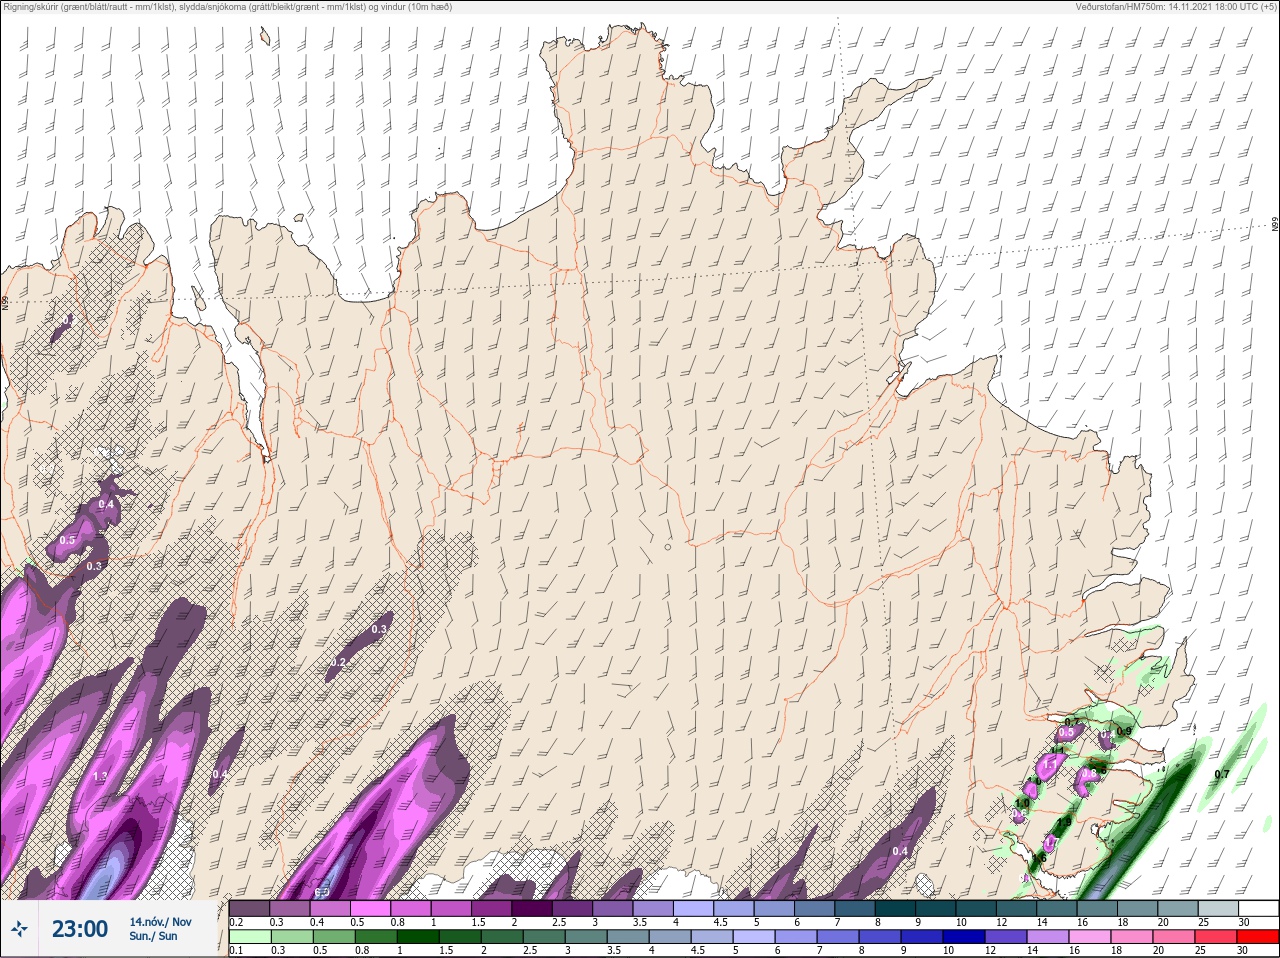1280x958 pixels.
Task: Pick the bottom-row green swatch labeled 0.5
Action: [334, 937]
